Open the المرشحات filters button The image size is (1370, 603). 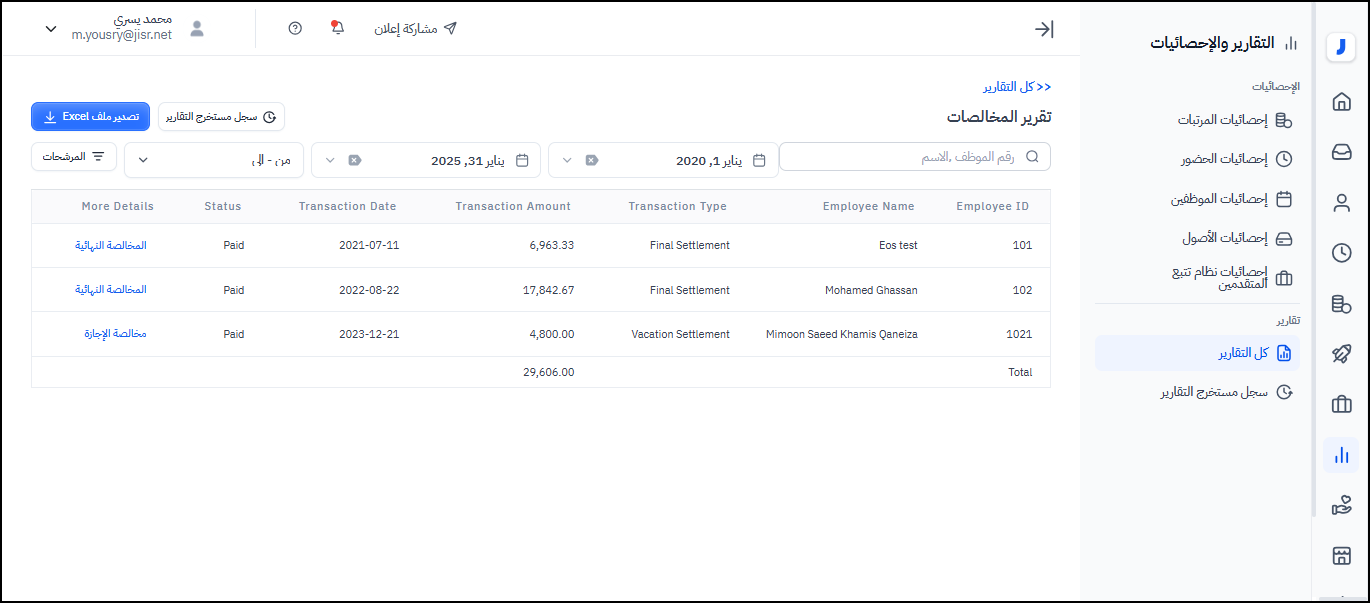pos(74,157)
